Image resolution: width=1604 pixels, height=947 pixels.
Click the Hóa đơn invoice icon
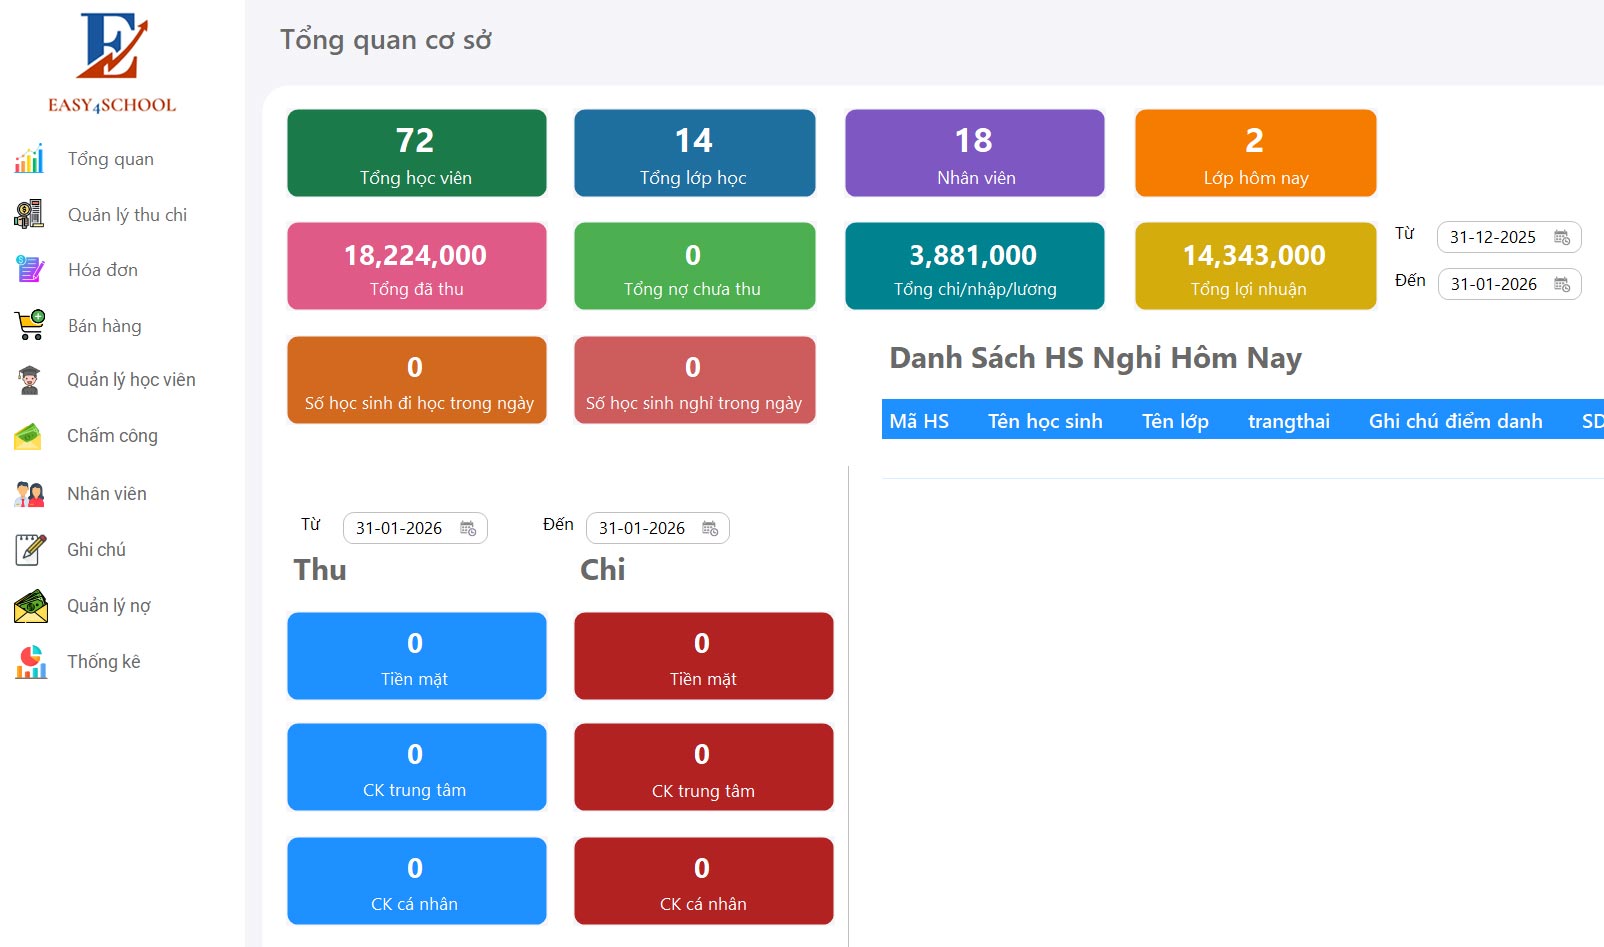(29, 269)
